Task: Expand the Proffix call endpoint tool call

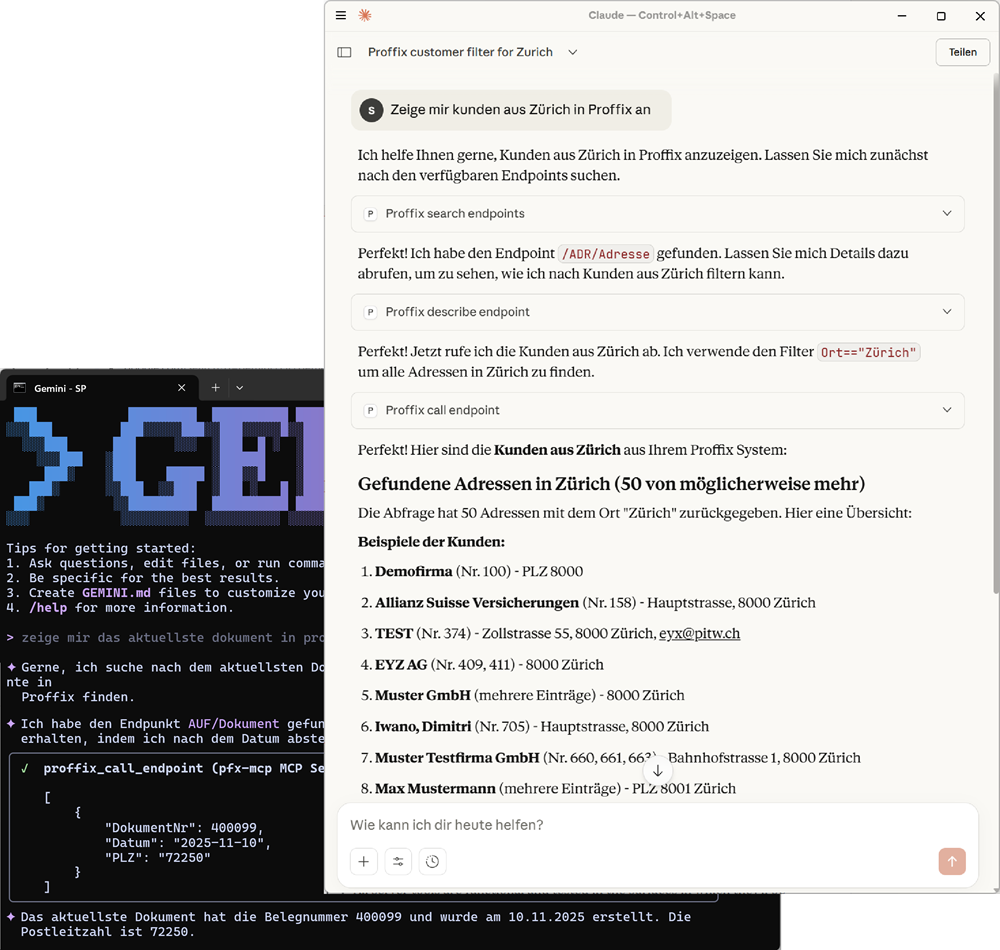Action: [947, 410]
